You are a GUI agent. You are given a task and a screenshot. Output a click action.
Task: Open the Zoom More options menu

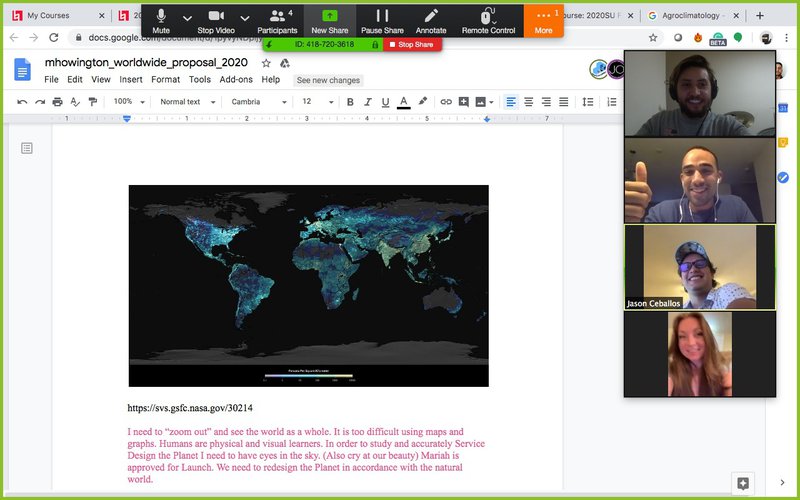coord(543,20)
